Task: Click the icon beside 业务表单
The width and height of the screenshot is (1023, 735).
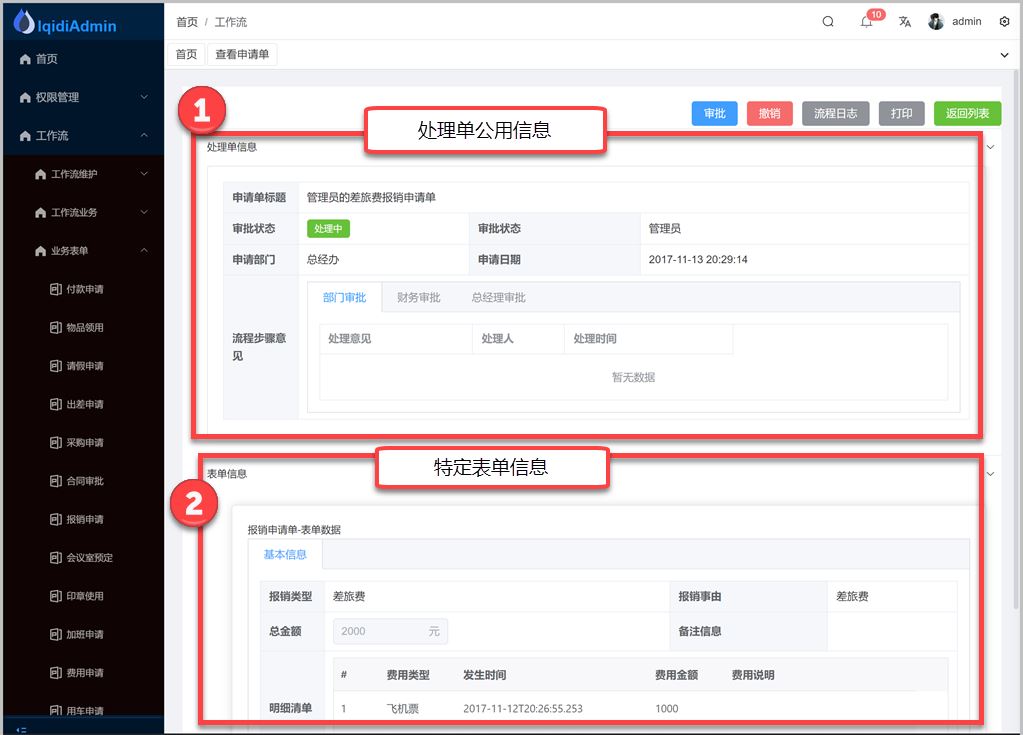Action: tap(40, 251)
